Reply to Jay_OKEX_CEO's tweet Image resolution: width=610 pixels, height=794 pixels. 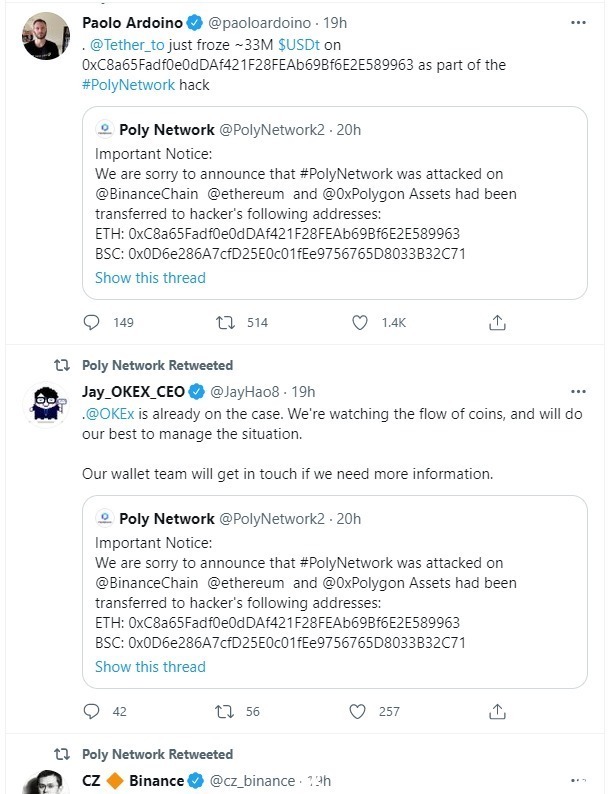92,712
